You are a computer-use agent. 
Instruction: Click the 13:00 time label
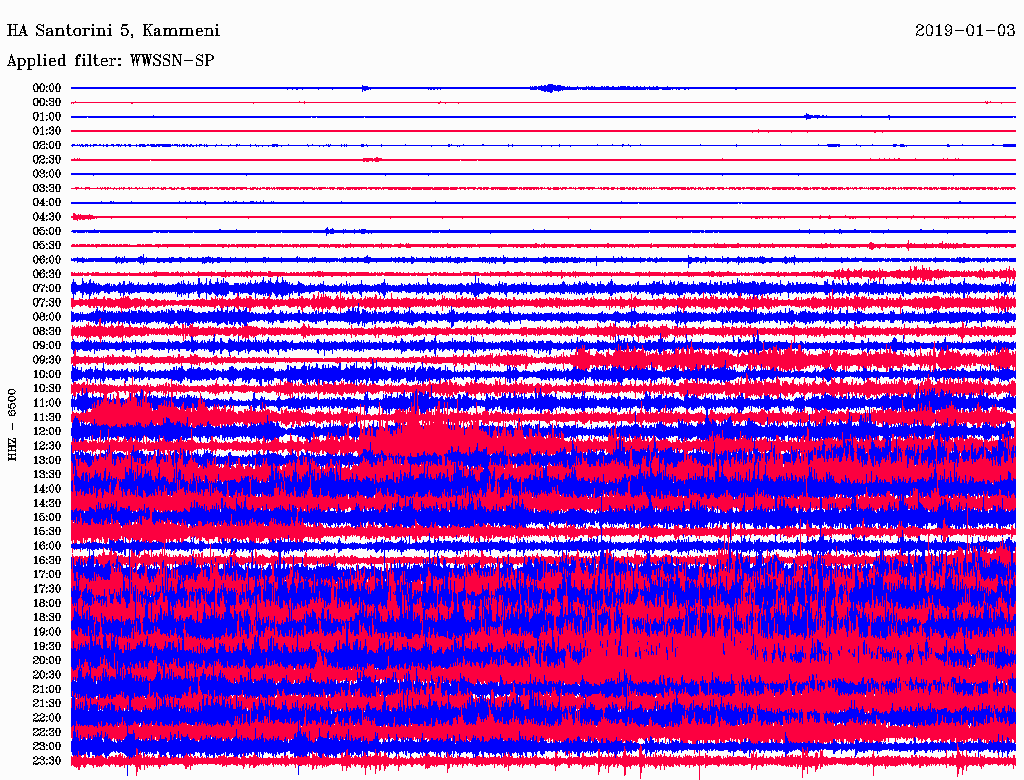[47, 461]
